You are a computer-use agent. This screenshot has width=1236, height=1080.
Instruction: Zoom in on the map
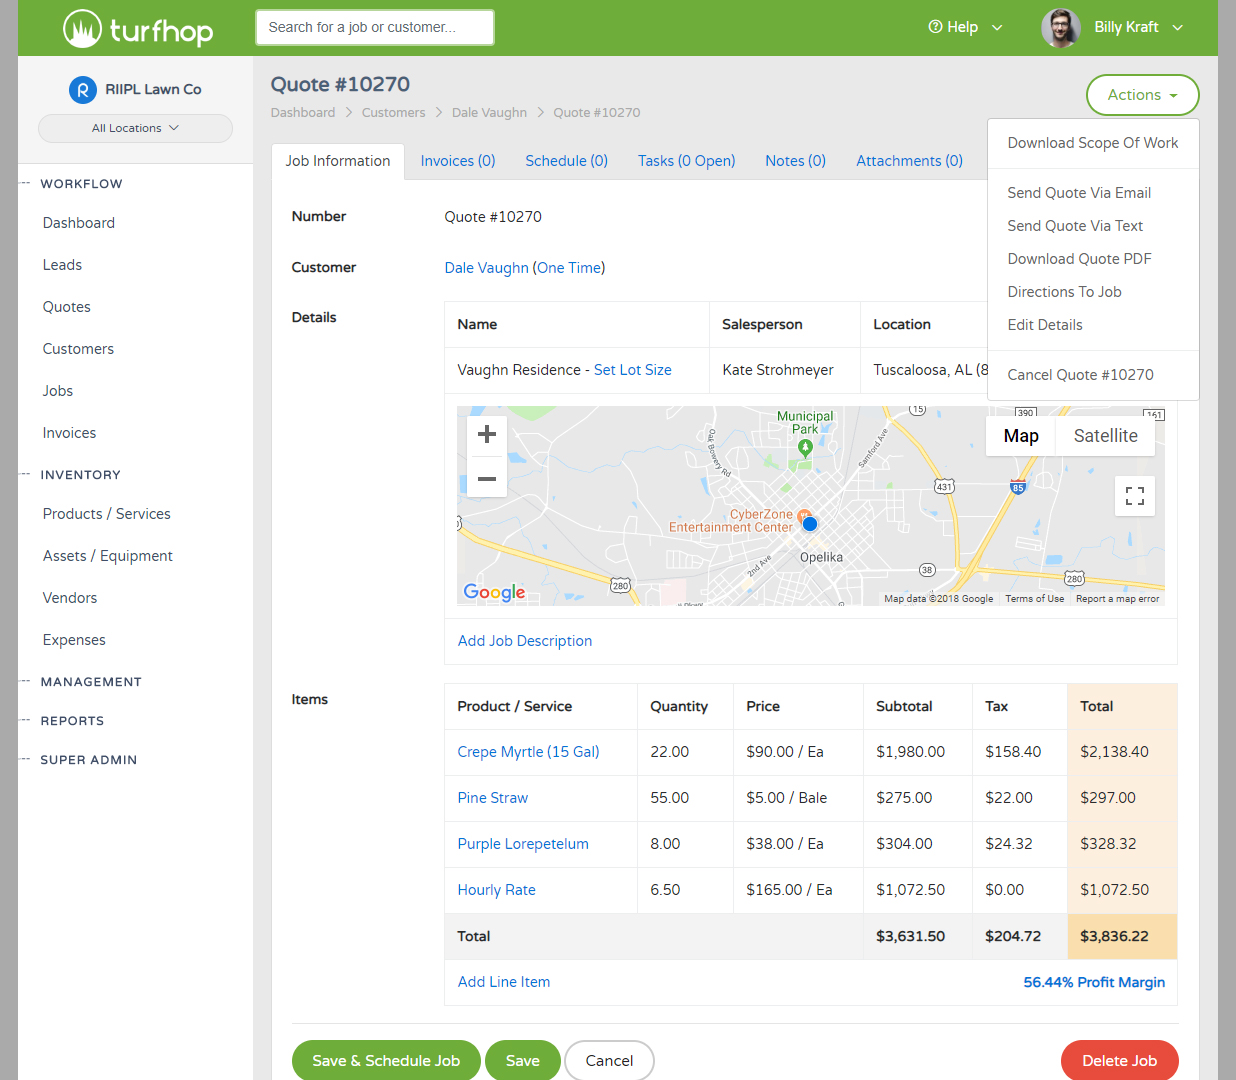click(x=487, y=434)
